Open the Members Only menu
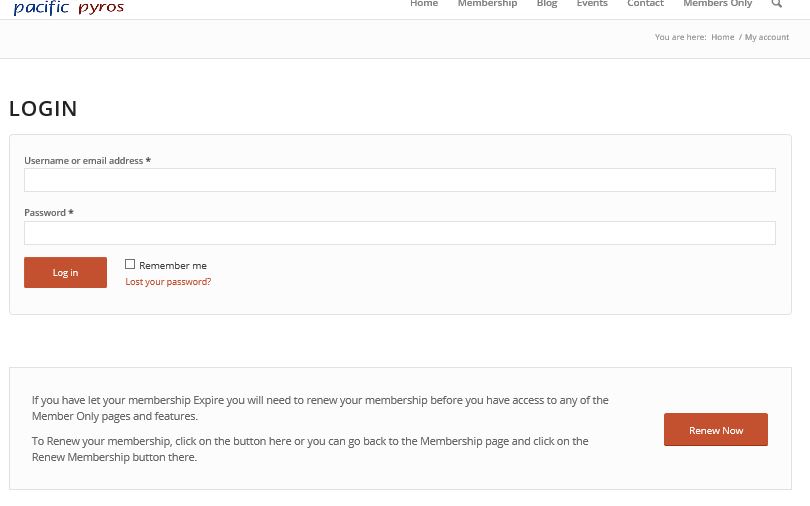Image resolution: width=810 pixels, height=506 pixels. [717, 4]
